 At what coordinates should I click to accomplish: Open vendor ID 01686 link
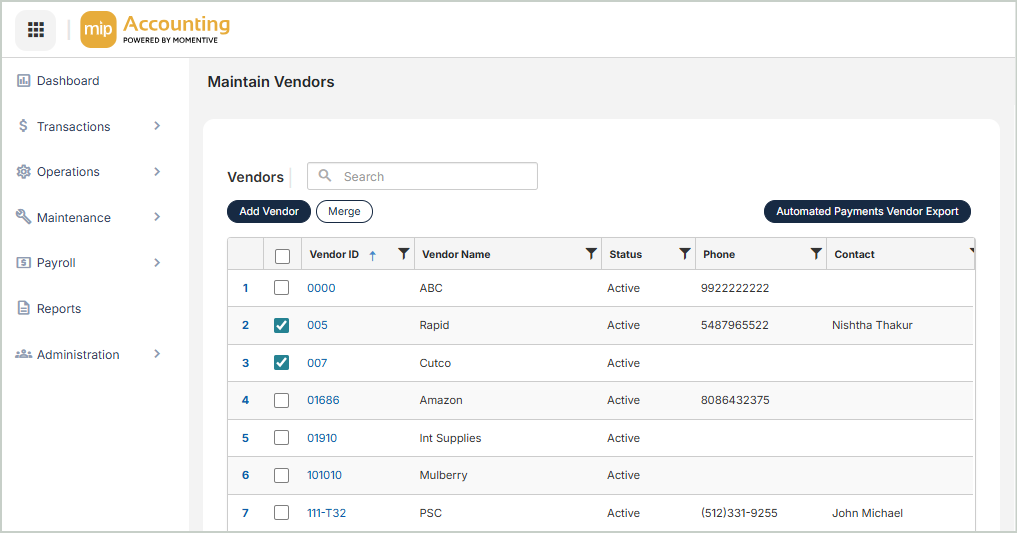click(x=323, y=400)
